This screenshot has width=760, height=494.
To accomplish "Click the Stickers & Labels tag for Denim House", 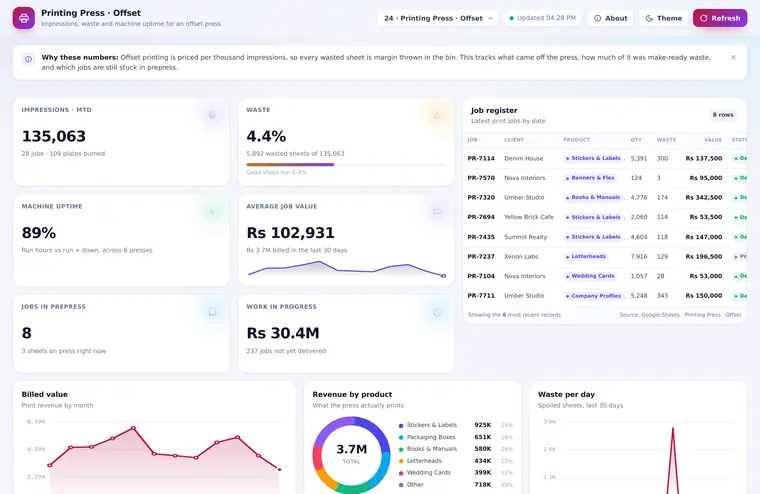I will tap(593, 158).
